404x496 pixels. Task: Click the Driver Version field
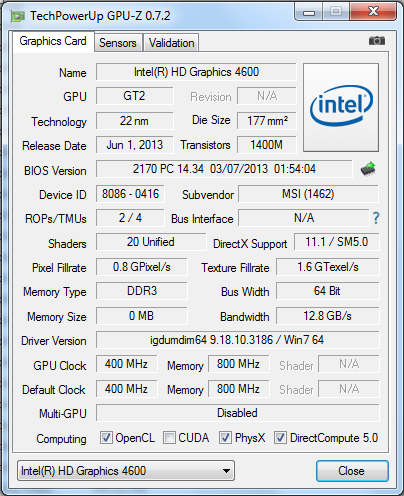[x=238, y=340]
